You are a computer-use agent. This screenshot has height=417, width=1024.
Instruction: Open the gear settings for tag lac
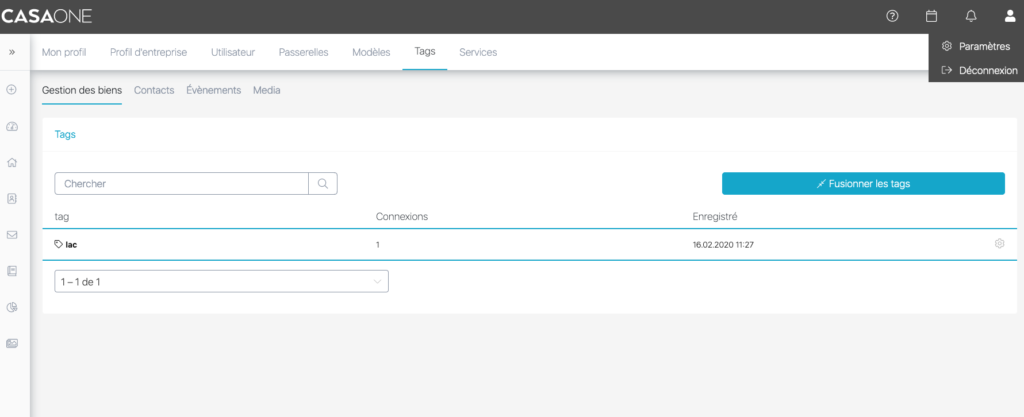pos(998,244)
